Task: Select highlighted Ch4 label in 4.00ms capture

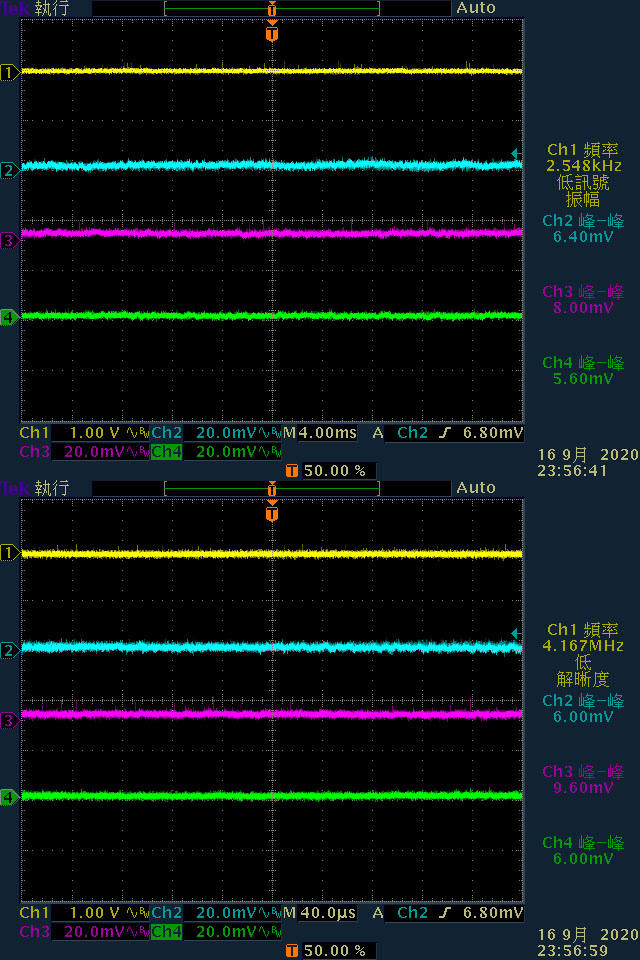Action: tap(167, 452)
